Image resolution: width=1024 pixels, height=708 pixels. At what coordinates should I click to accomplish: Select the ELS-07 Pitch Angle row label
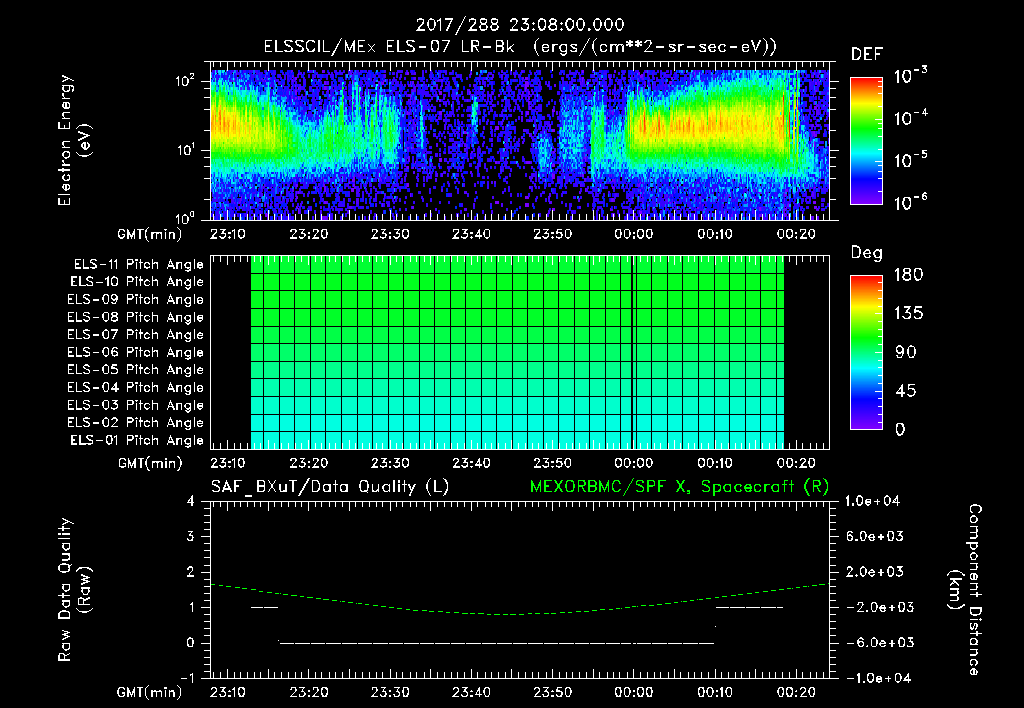(x=136, y=334)
